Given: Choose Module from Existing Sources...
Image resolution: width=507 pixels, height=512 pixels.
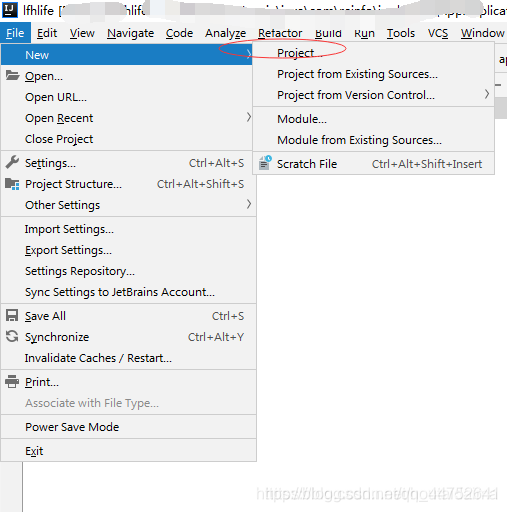Looking at the screenshot, I should pos(373,140).
